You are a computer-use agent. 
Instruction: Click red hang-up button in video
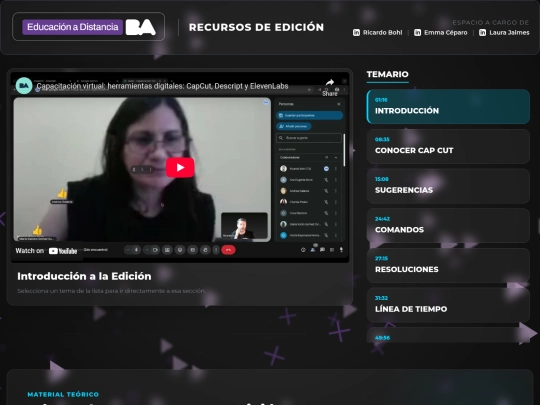coord(228,250)
